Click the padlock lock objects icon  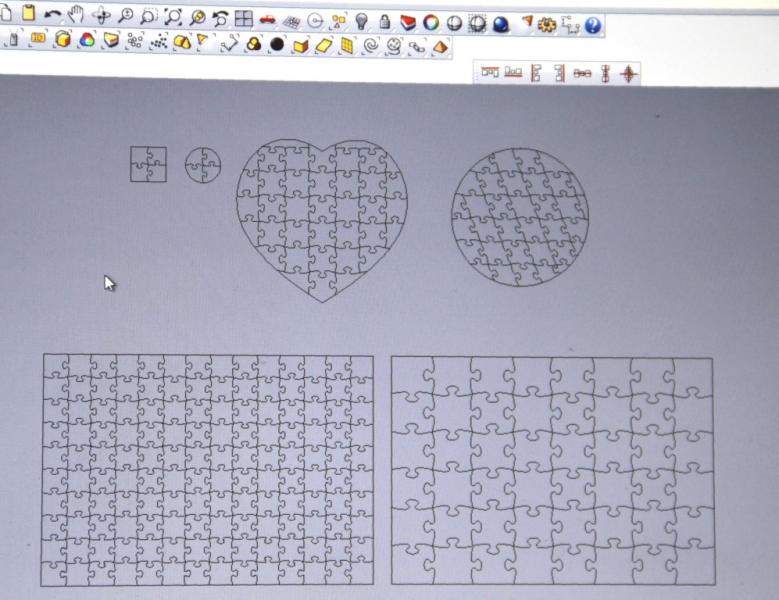384,21
